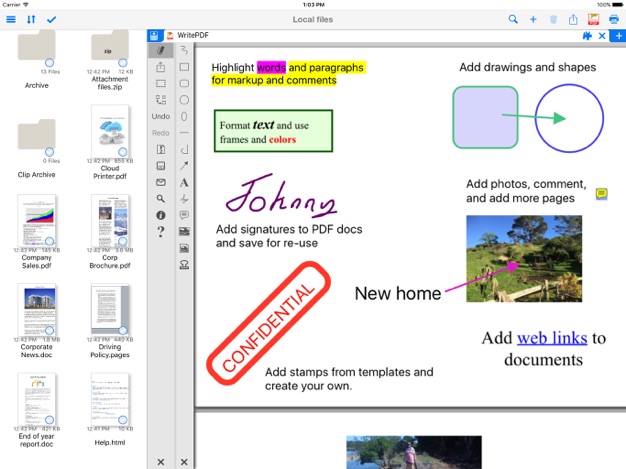This screenshot has height=469, width=626.
Task: Follow the "web links" hyperlink
Action: (552, 338)
